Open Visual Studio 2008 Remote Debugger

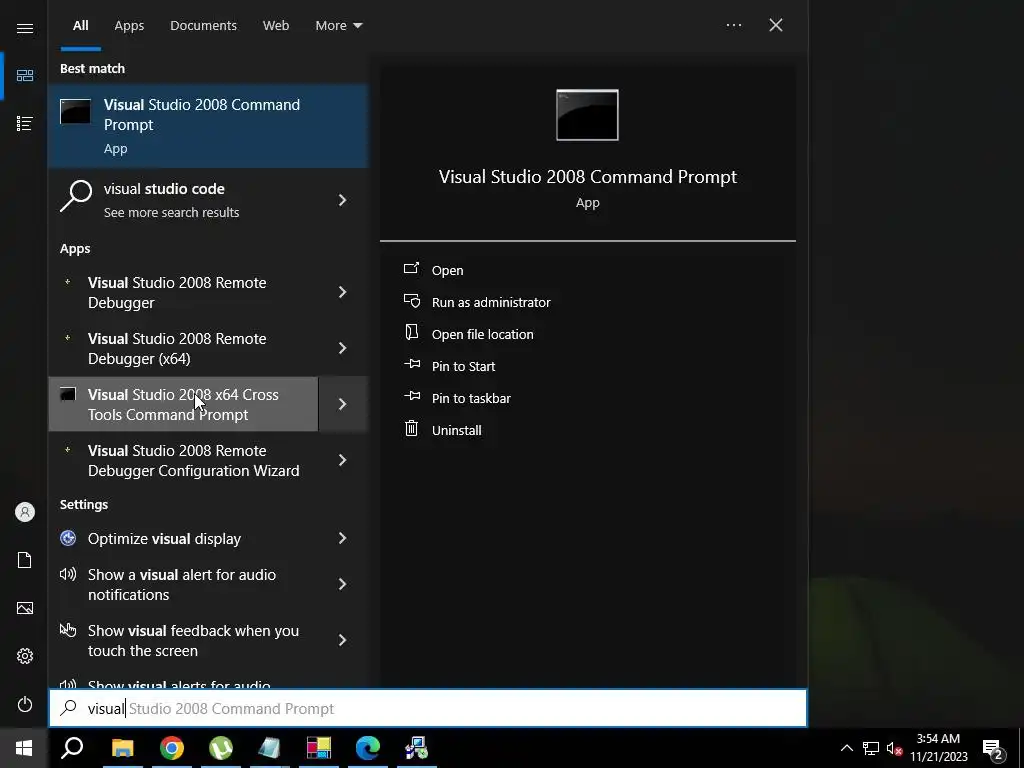tap(184, 293)
